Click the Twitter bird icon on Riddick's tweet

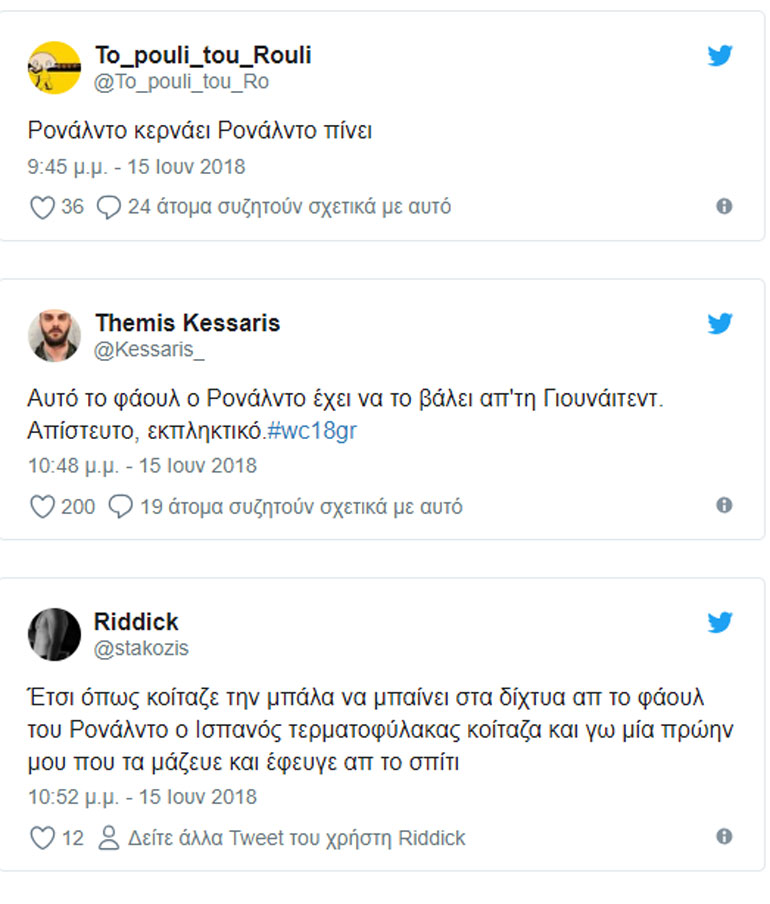[720, 623]
